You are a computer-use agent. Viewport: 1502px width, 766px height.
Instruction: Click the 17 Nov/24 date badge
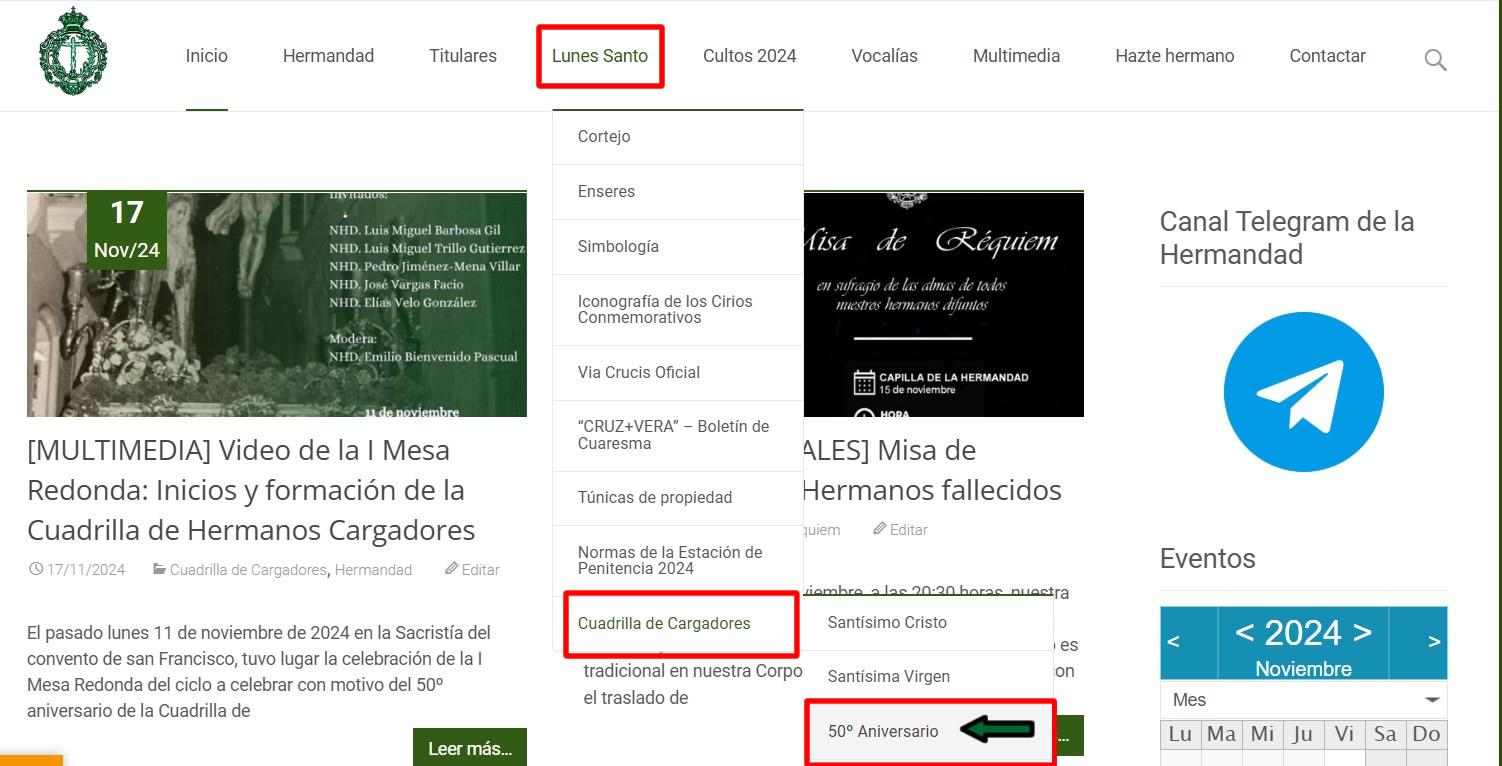tap(127, 229)
